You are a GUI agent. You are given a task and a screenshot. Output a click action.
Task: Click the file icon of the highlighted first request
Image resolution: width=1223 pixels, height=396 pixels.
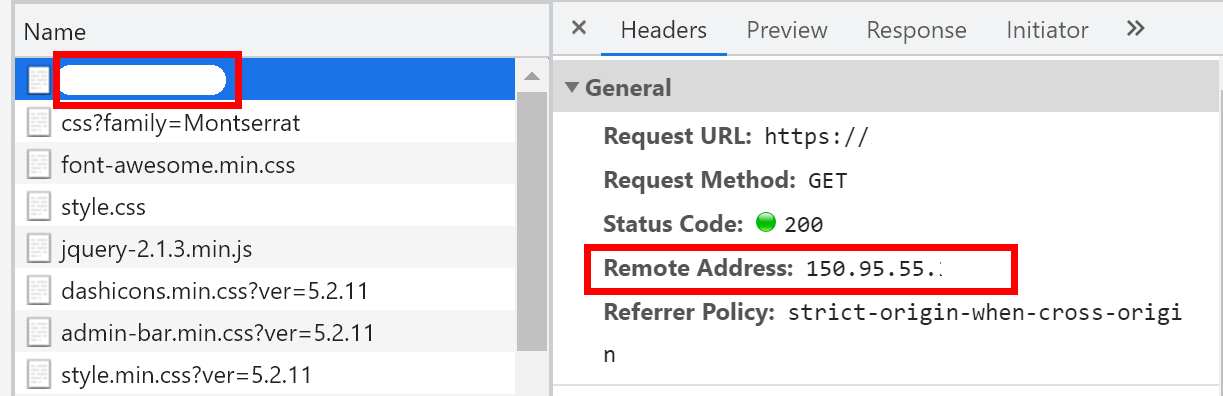39,80
